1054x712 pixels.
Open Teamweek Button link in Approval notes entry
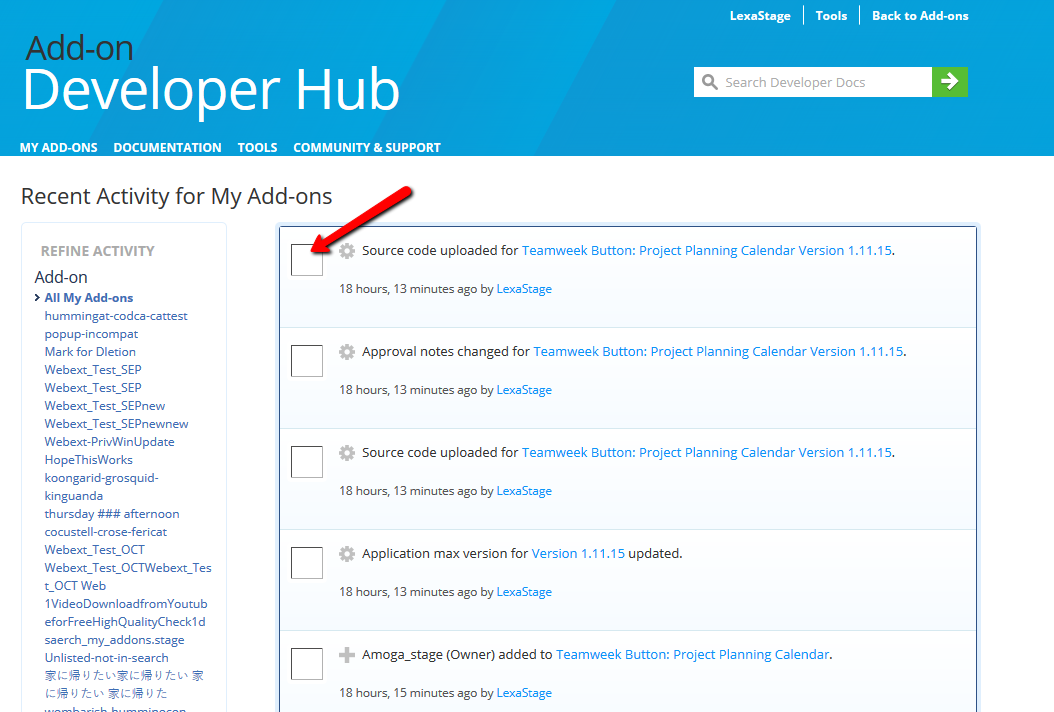718,352
